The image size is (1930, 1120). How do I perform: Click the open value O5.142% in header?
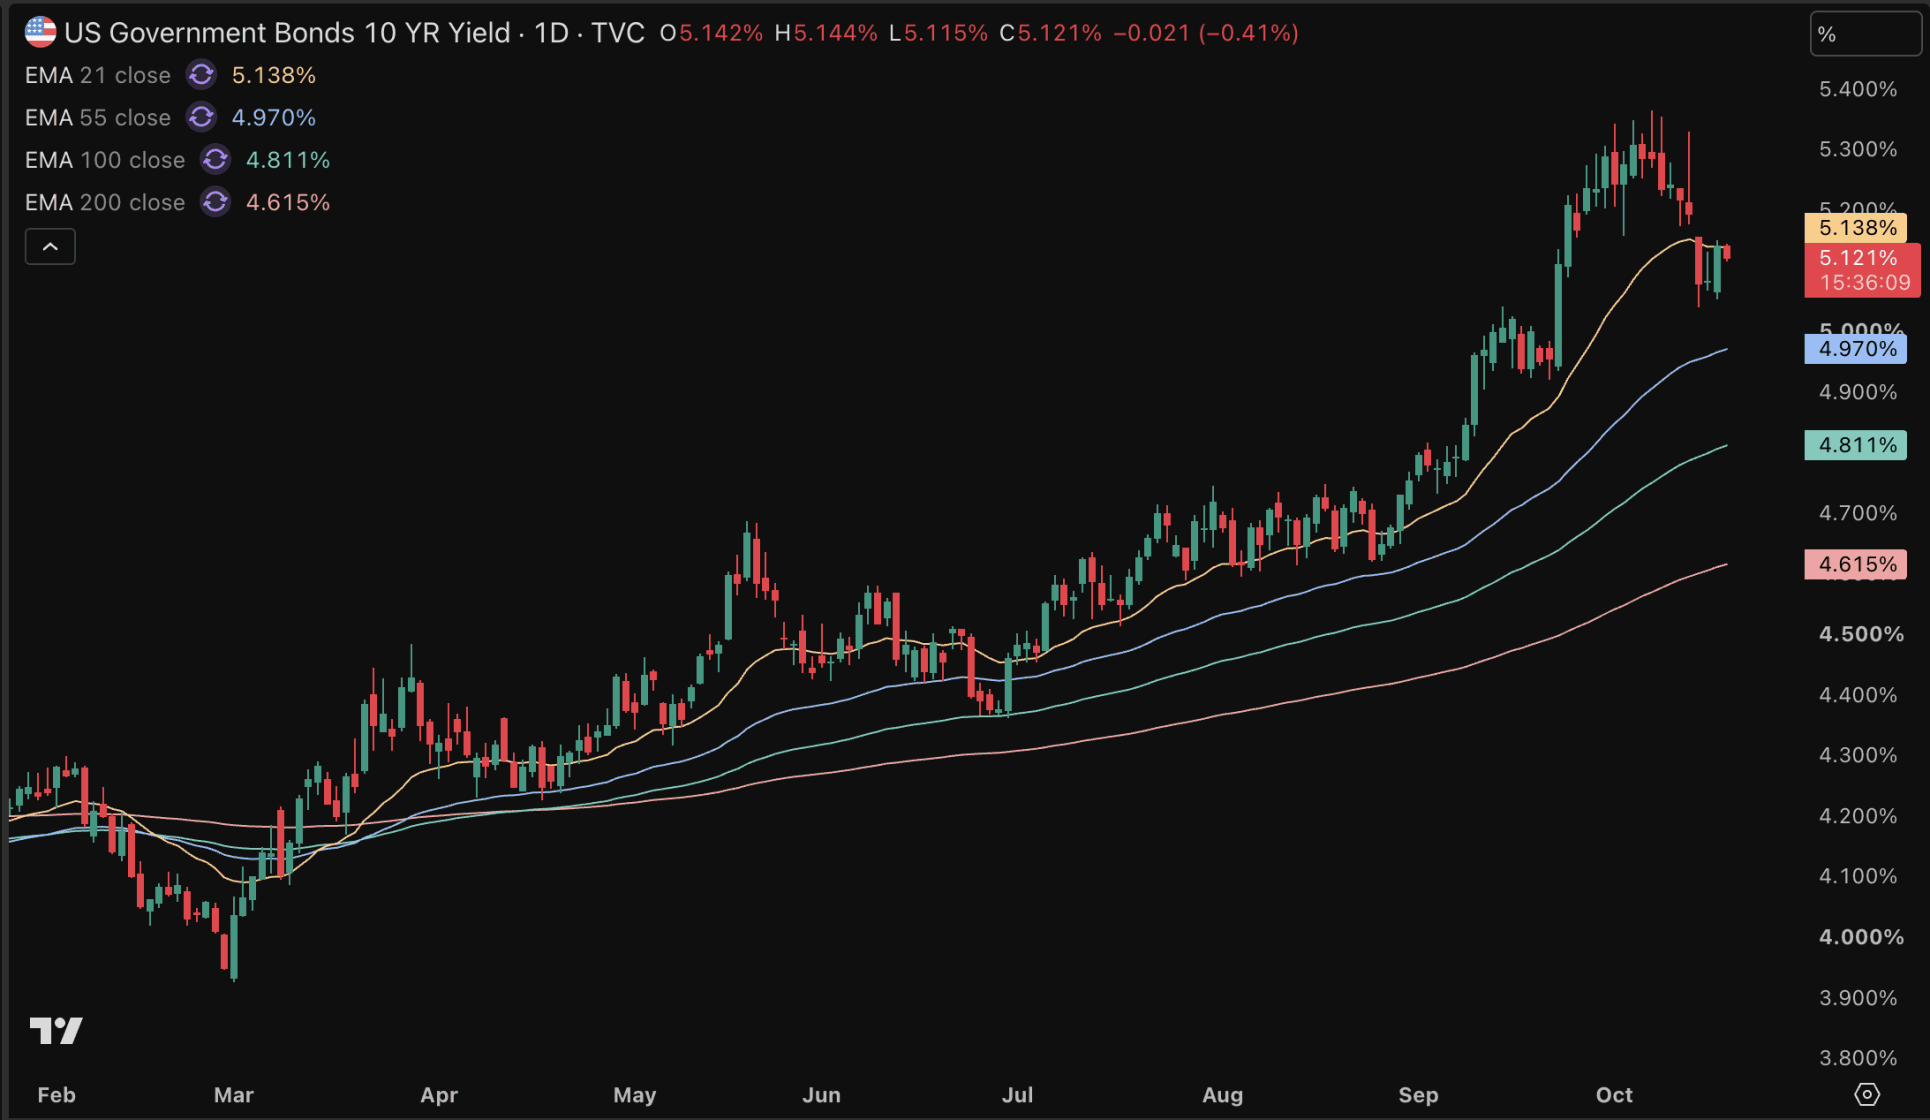711,33
